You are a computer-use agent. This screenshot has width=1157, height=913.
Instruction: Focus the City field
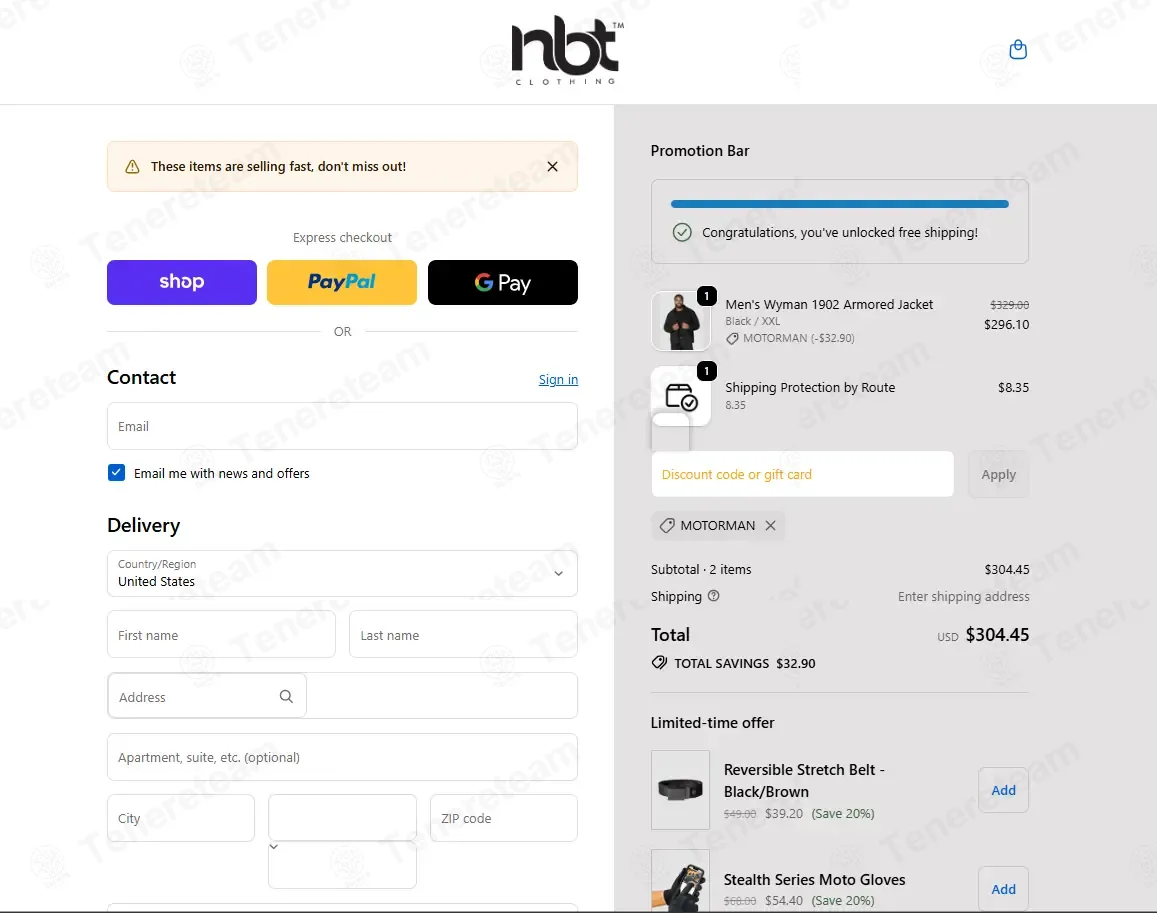[x=181, y=818]
